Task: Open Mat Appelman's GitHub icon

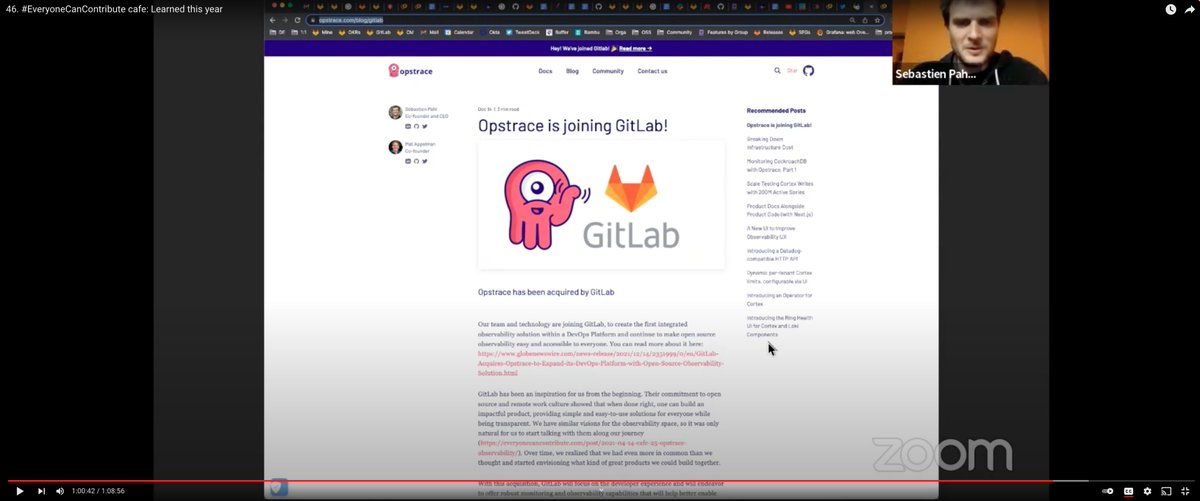Action: (416, 161)
